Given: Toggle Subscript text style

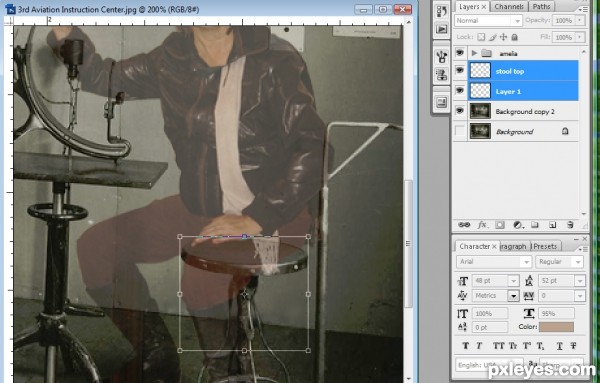Looking at the screenshot, I should point(540,346).
